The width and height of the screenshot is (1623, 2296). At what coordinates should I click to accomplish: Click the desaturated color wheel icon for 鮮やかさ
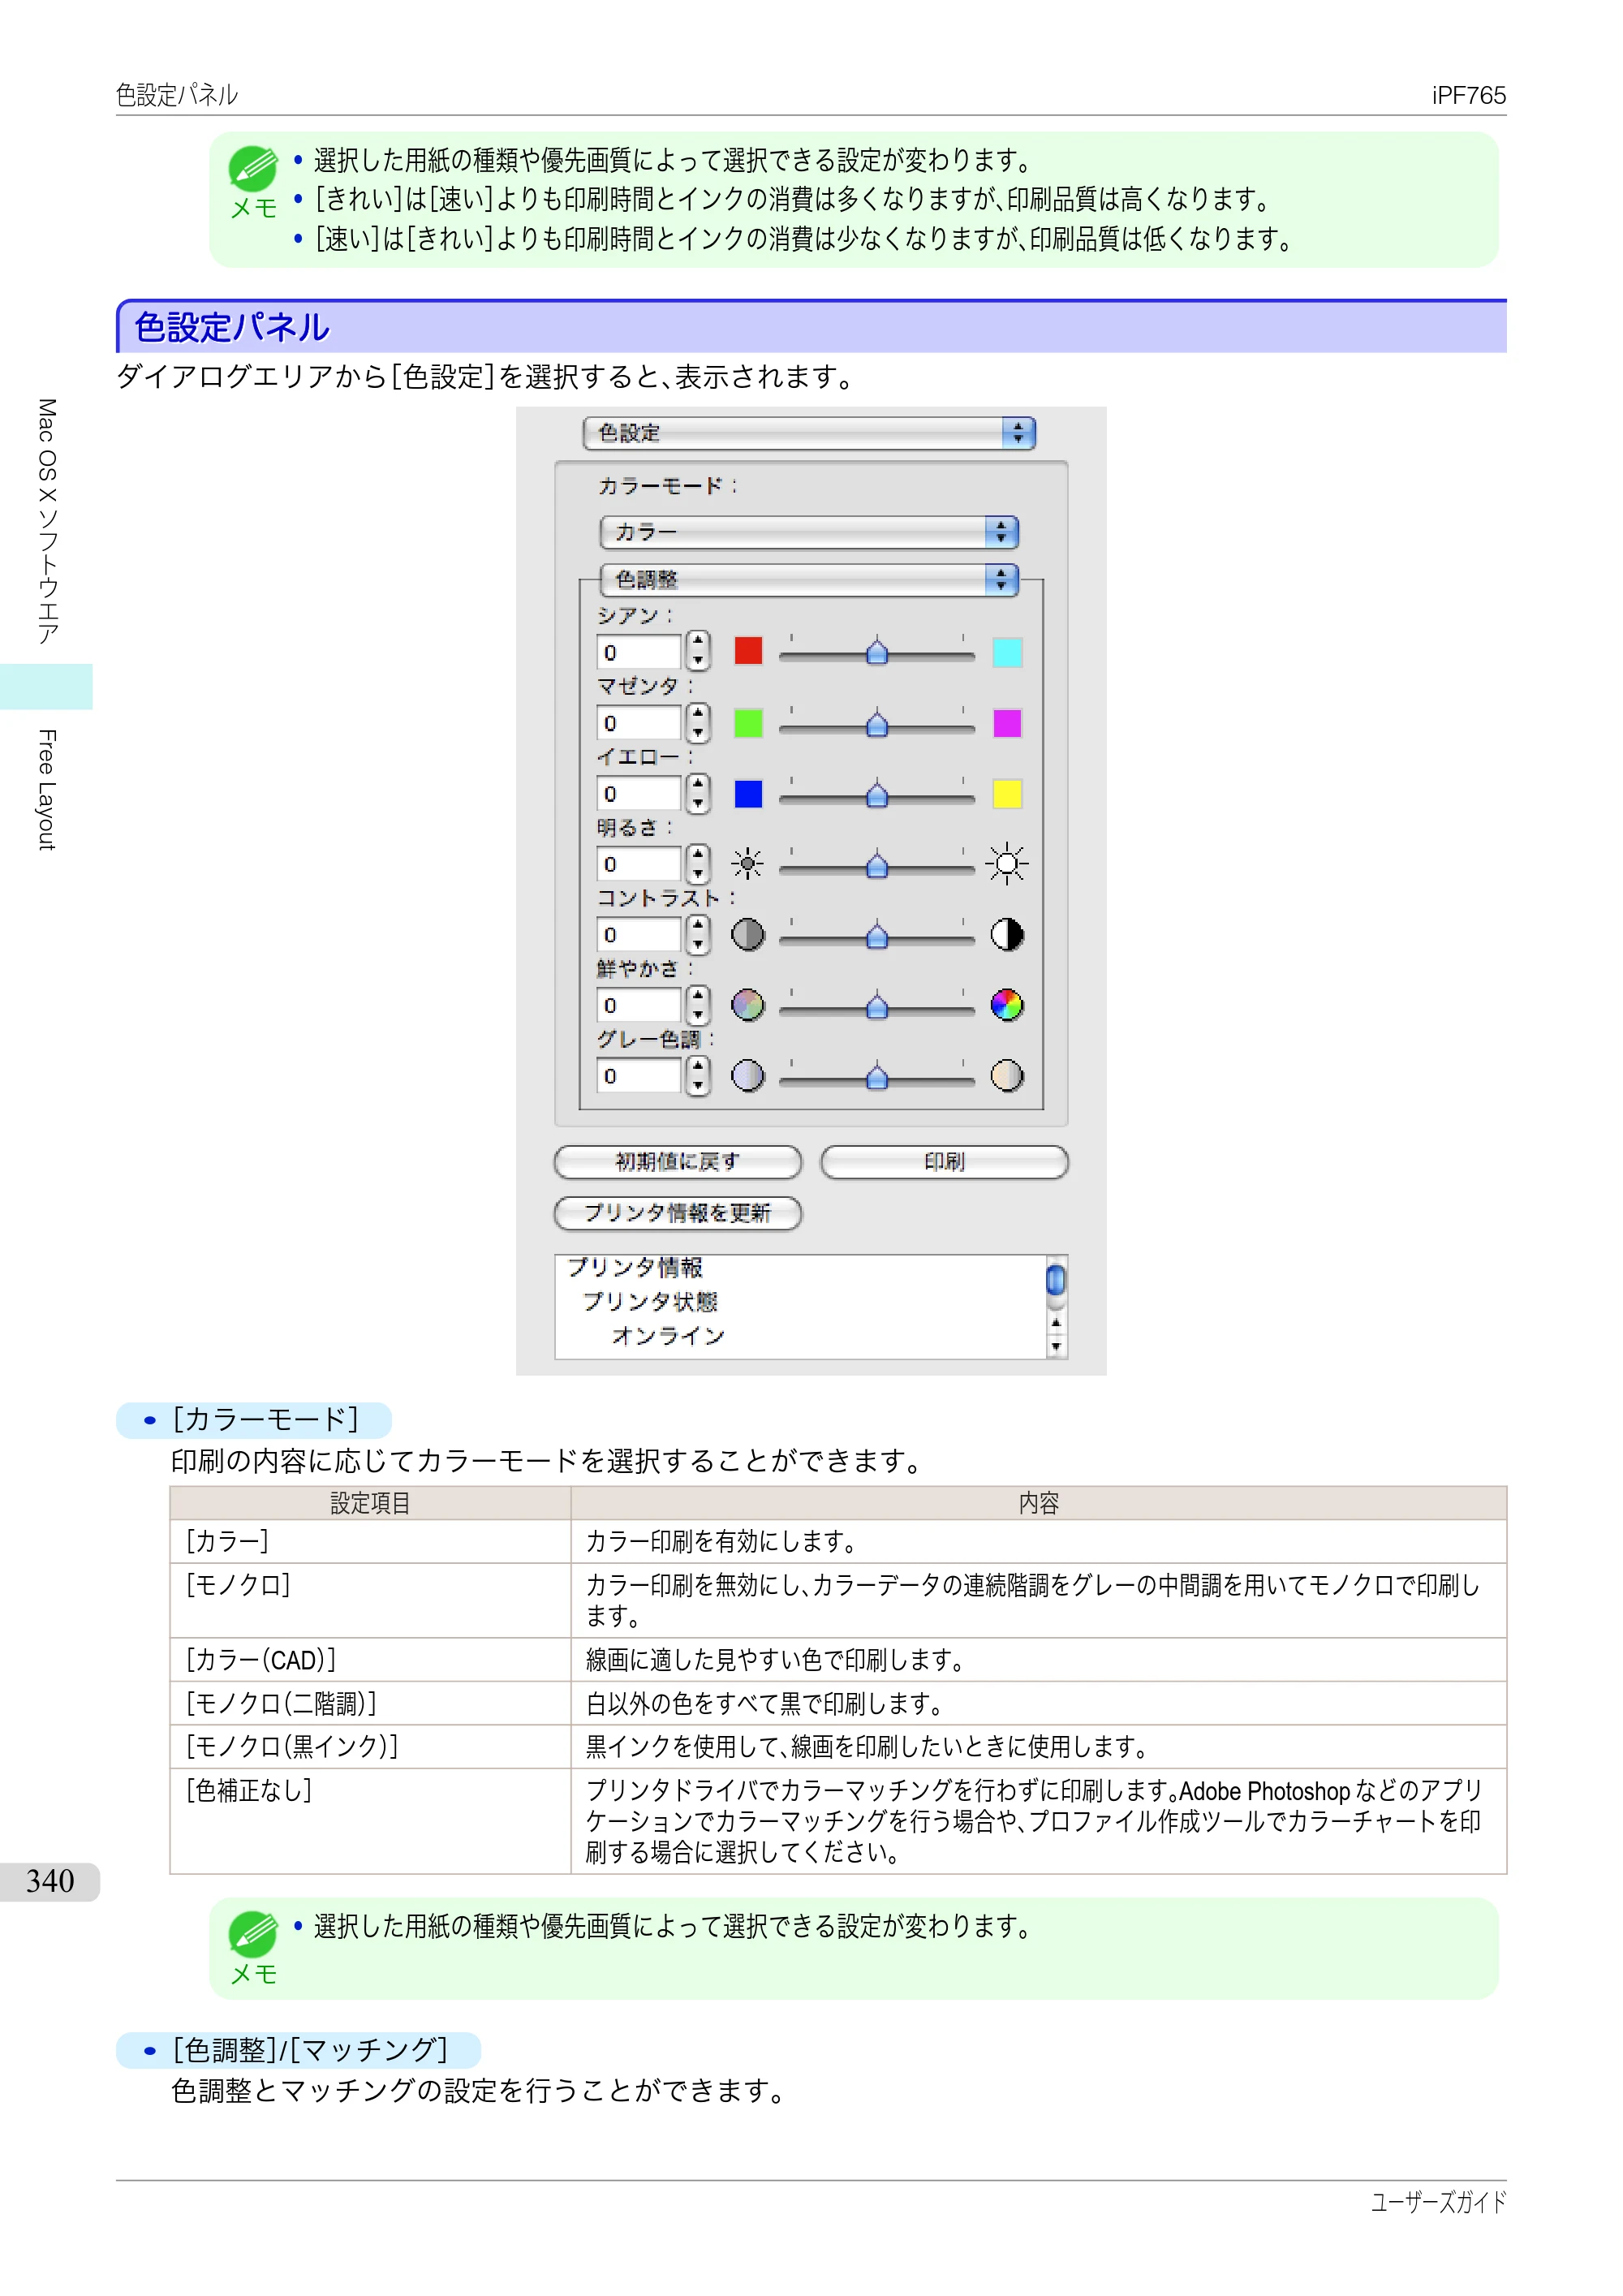(748, 1005)
